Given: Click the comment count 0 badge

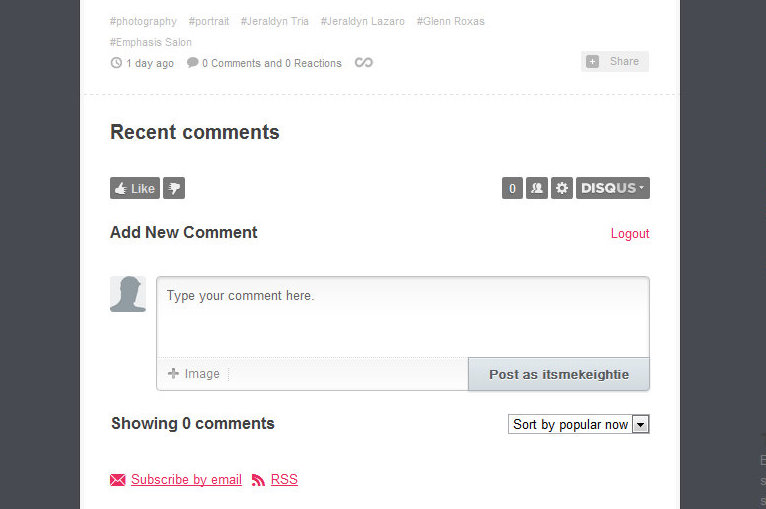Looking at the screenshot, I should [512, 188].
